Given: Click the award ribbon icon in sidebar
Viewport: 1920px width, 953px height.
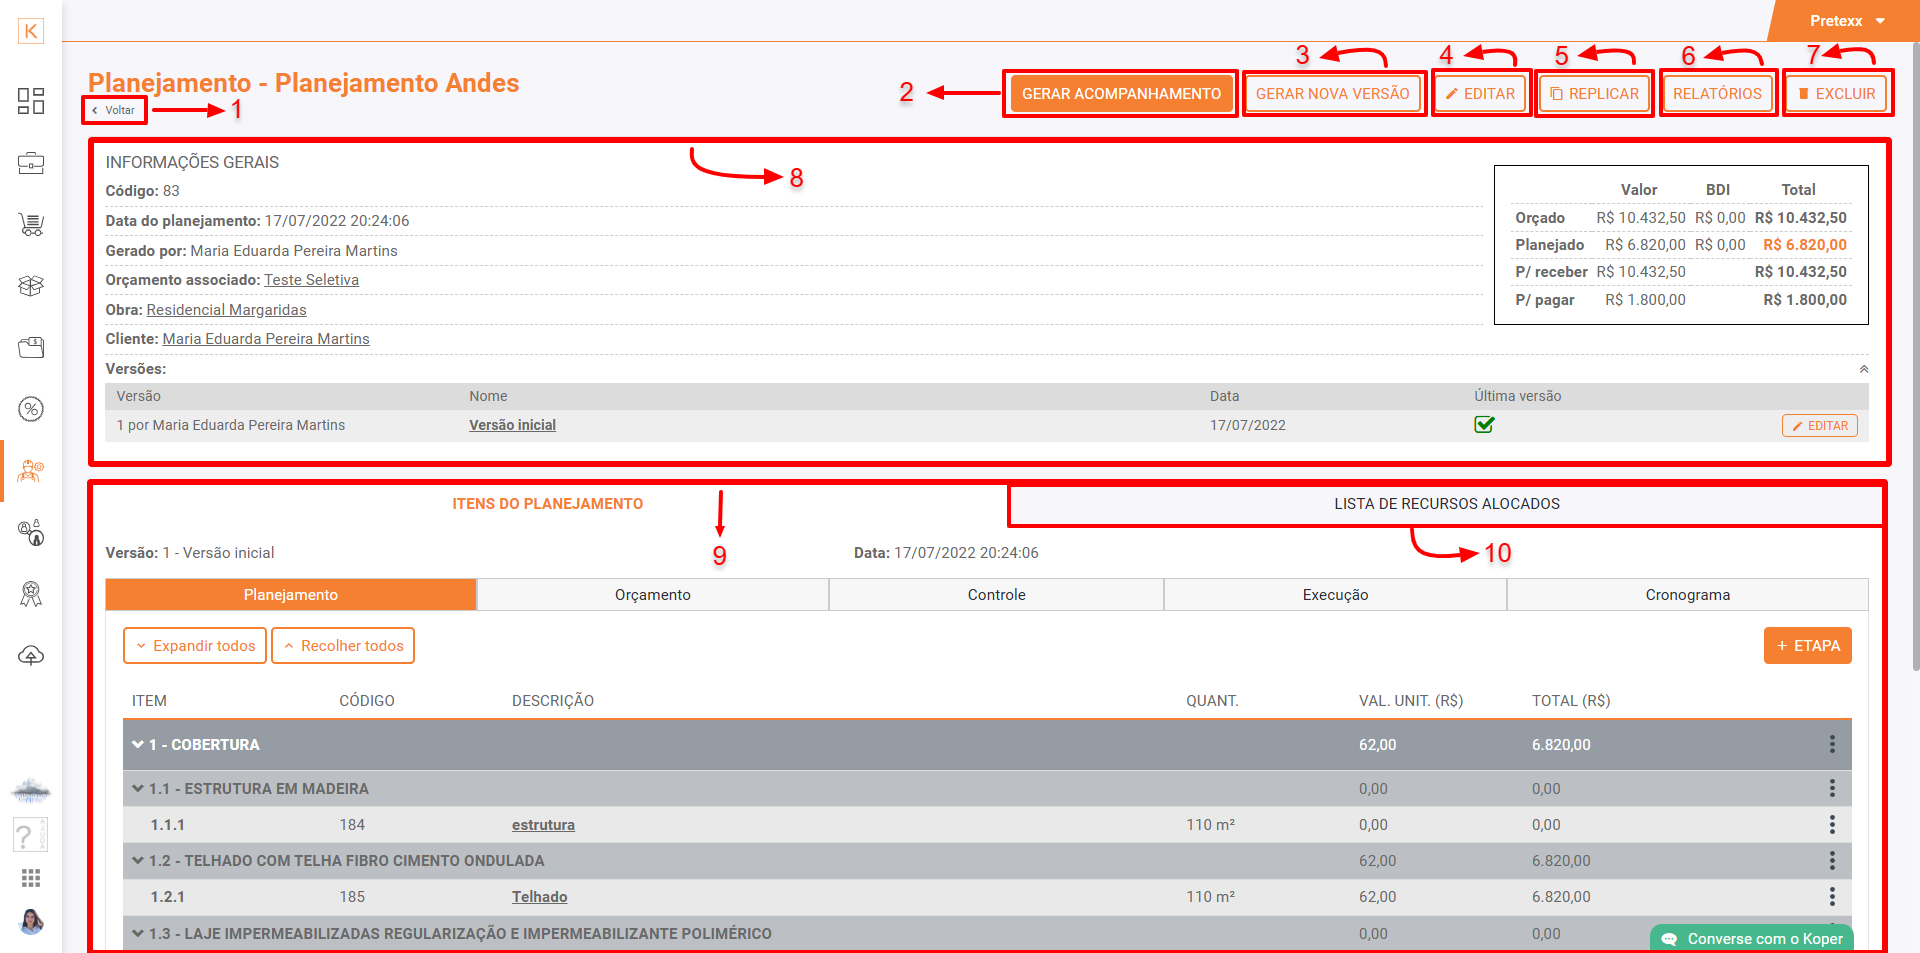Looking at the screenshot, I should (31, 594).
